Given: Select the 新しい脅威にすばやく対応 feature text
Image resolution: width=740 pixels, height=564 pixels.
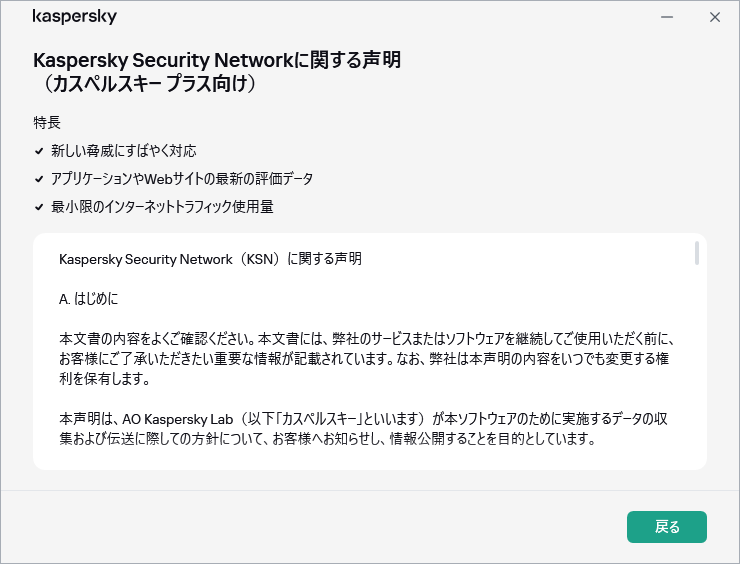Looking at the screenshot, I should [x=124, y=151].
